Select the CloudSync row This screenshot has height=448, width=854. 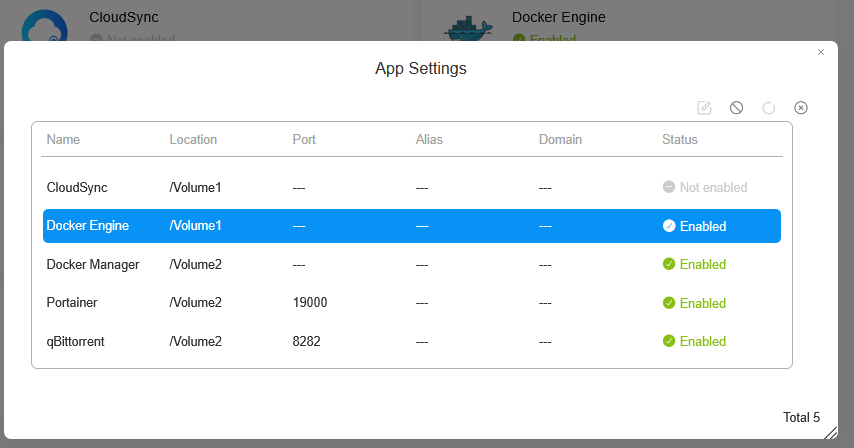(77, 187)
